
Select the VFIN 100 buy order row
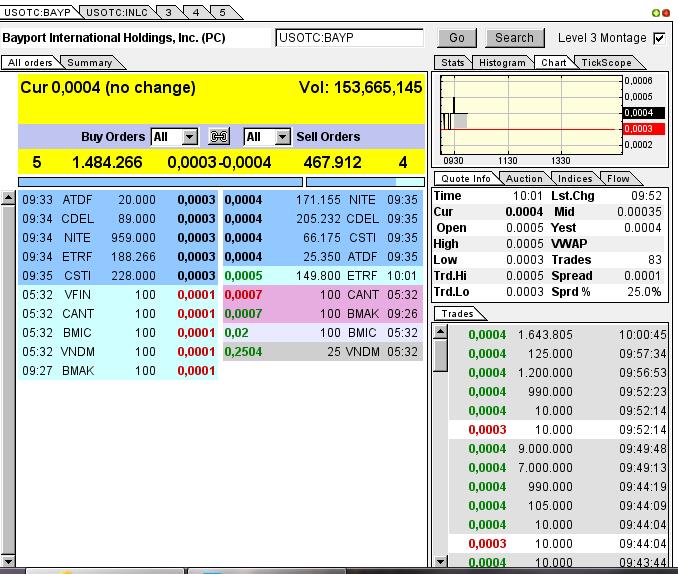[x=118, y=295]
